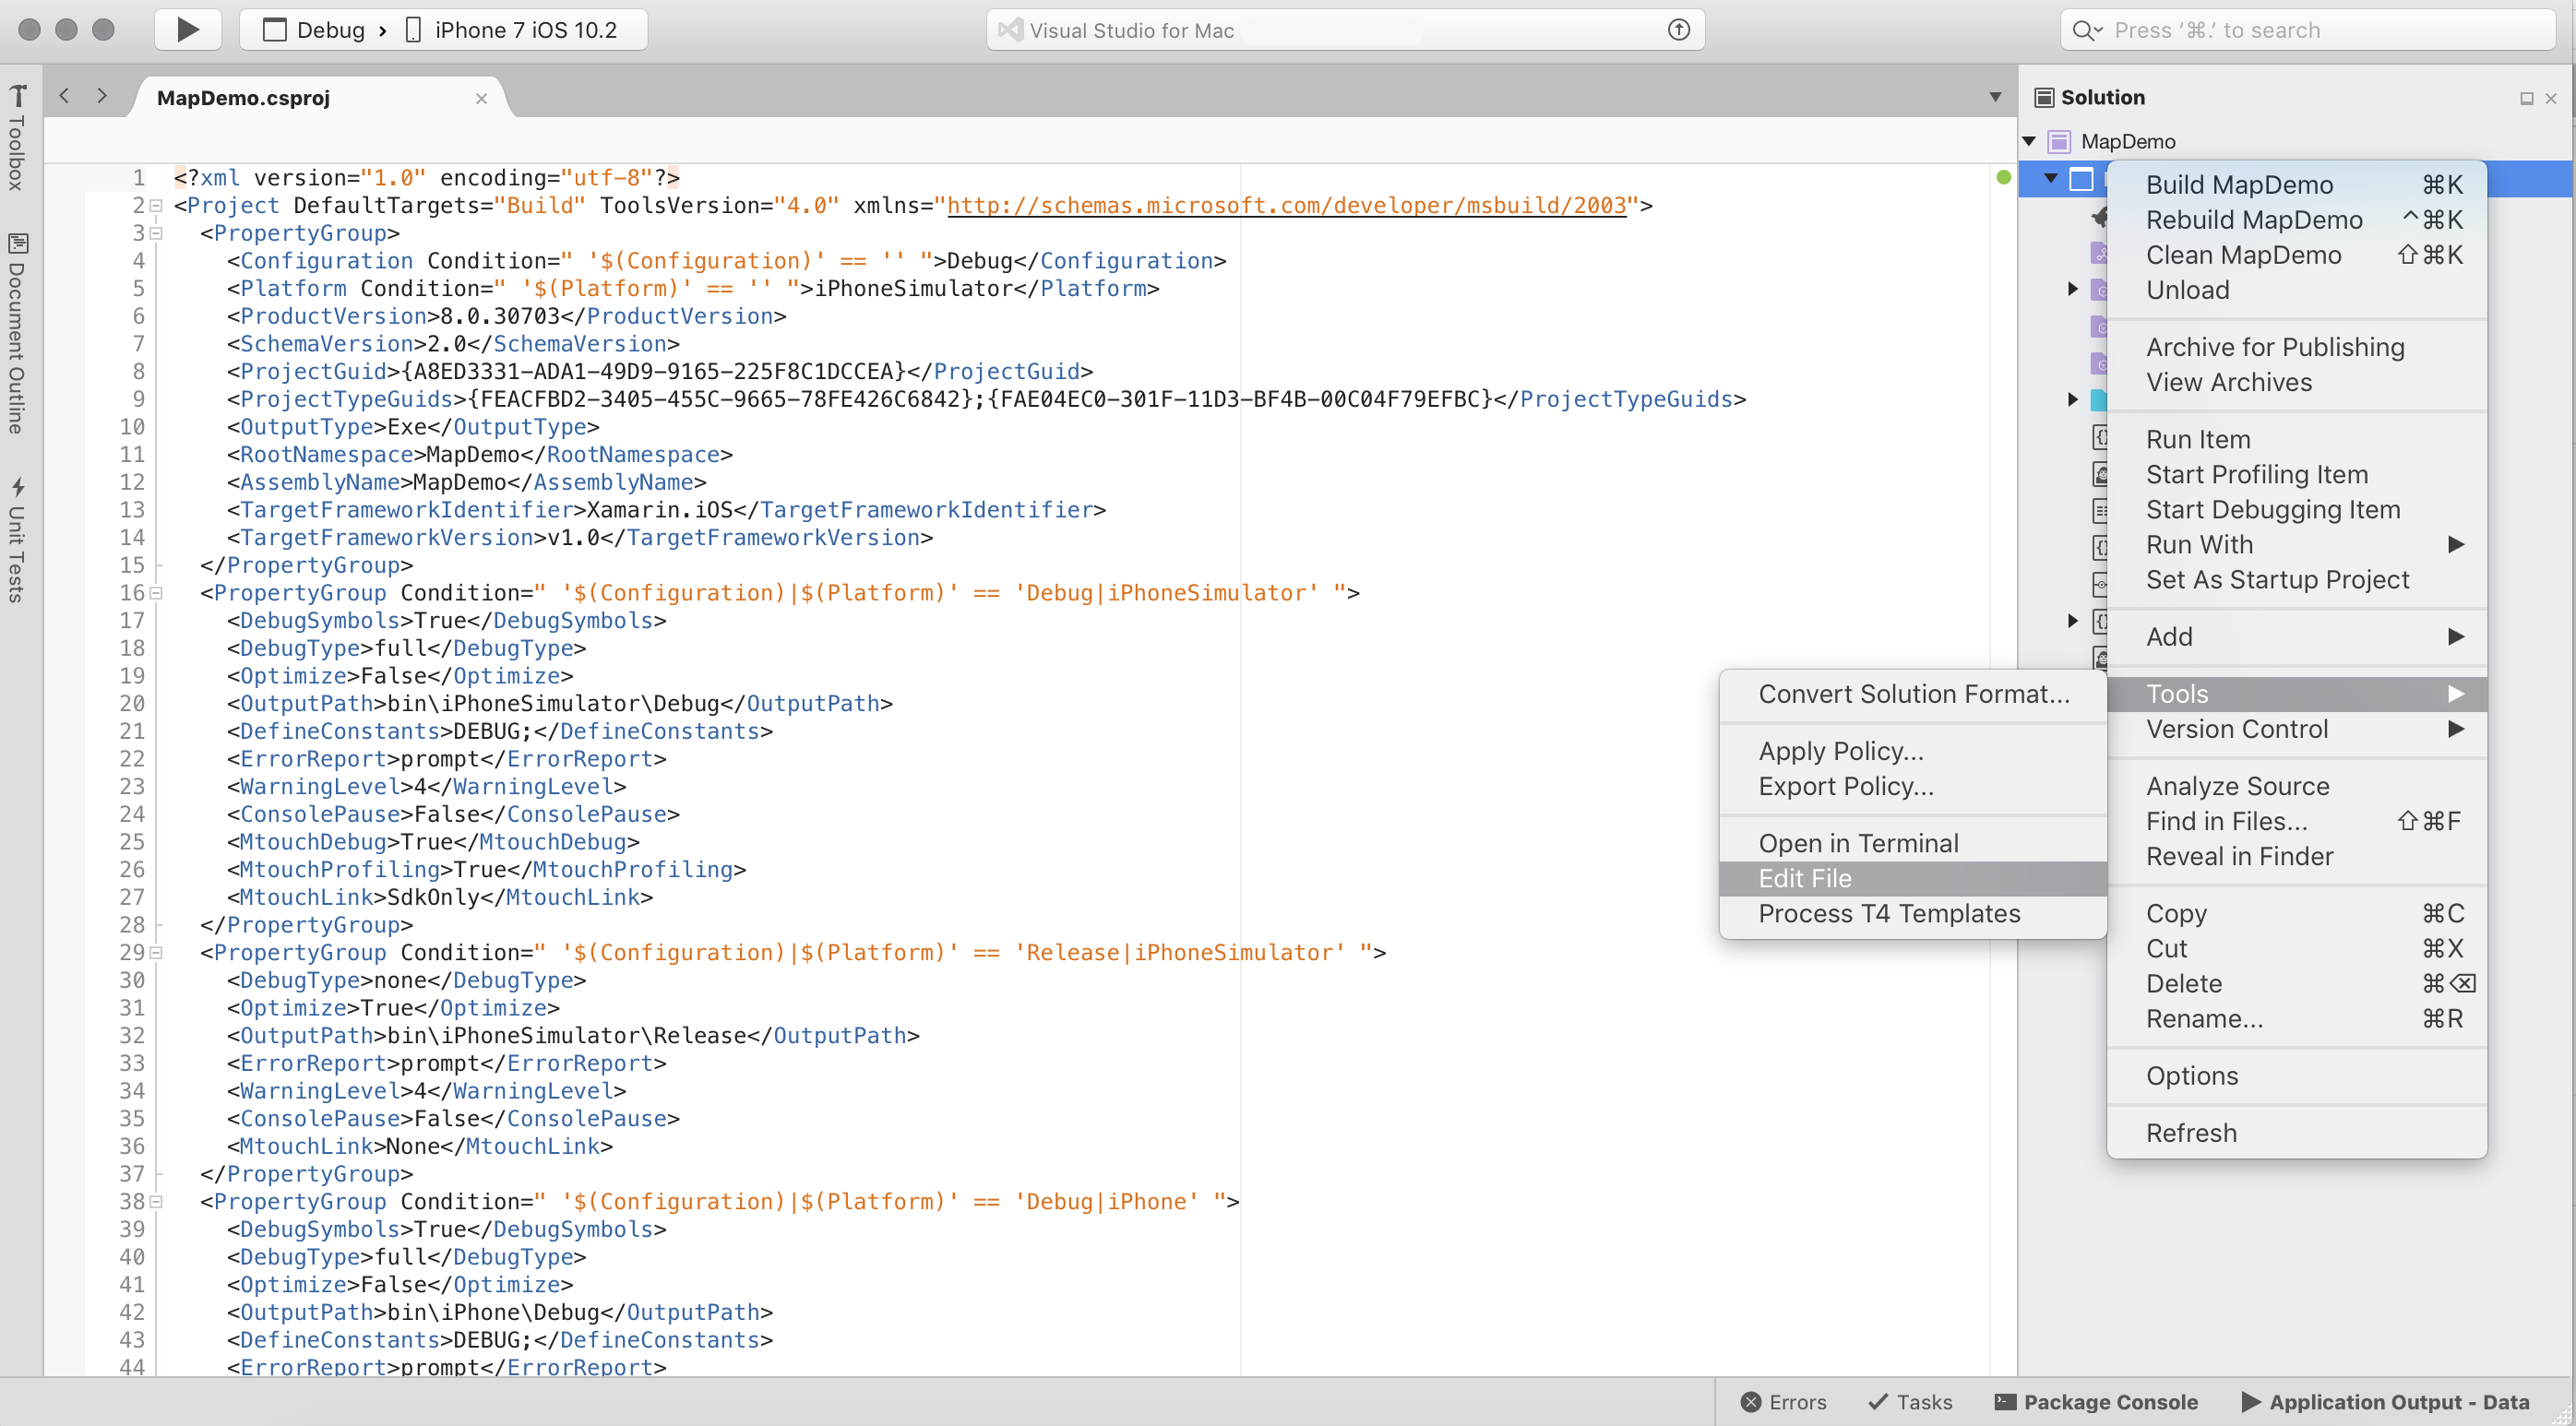Click Start Debugging Item

2297,508
